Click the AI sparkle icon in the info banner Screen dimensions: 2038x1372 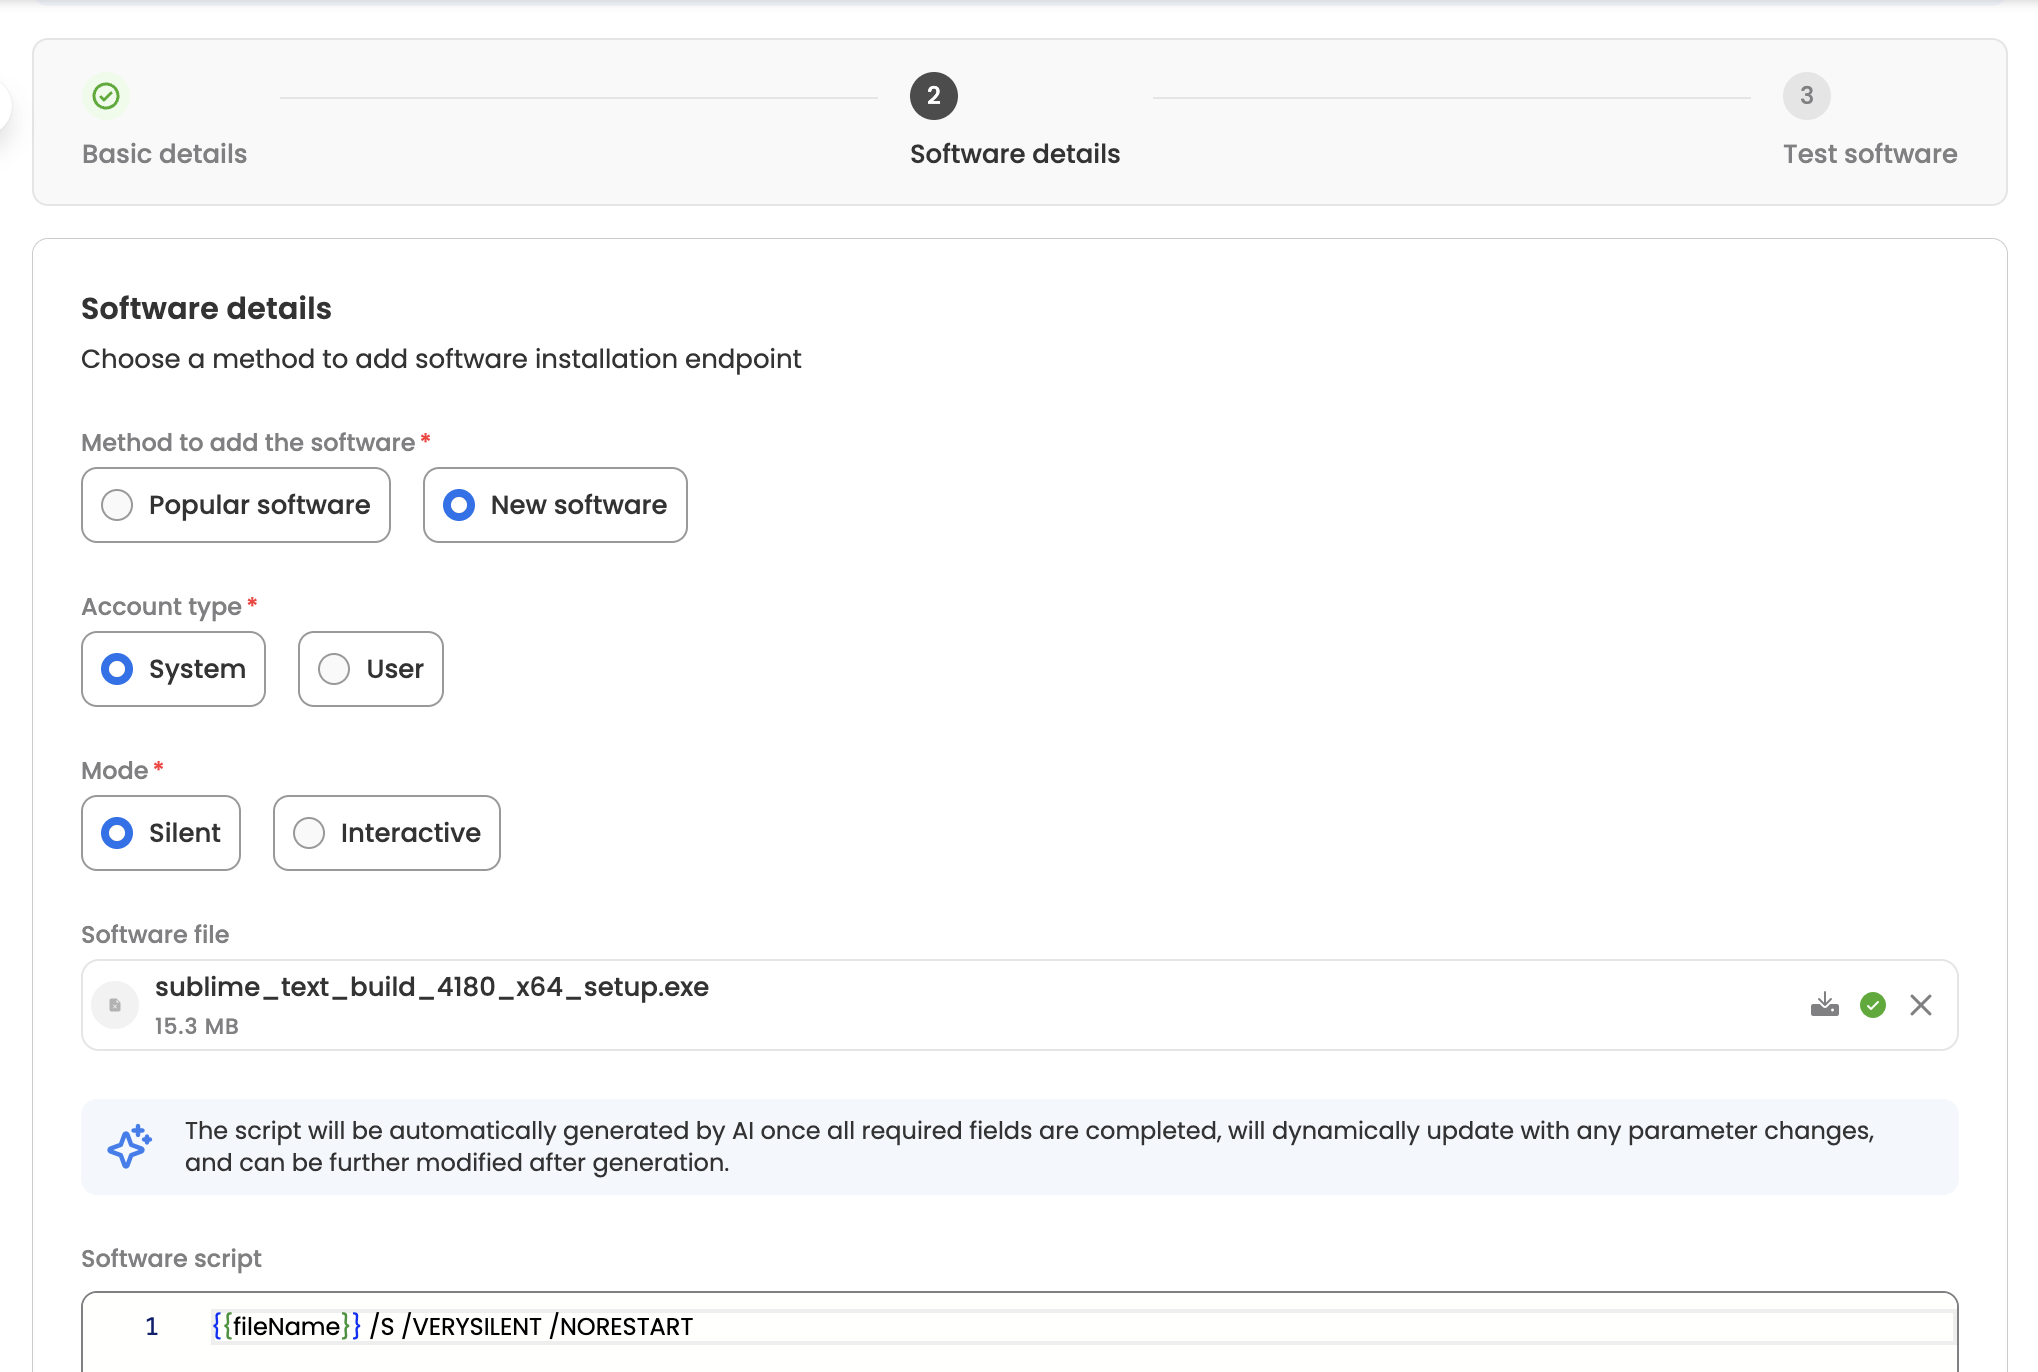click(130, 1146)
